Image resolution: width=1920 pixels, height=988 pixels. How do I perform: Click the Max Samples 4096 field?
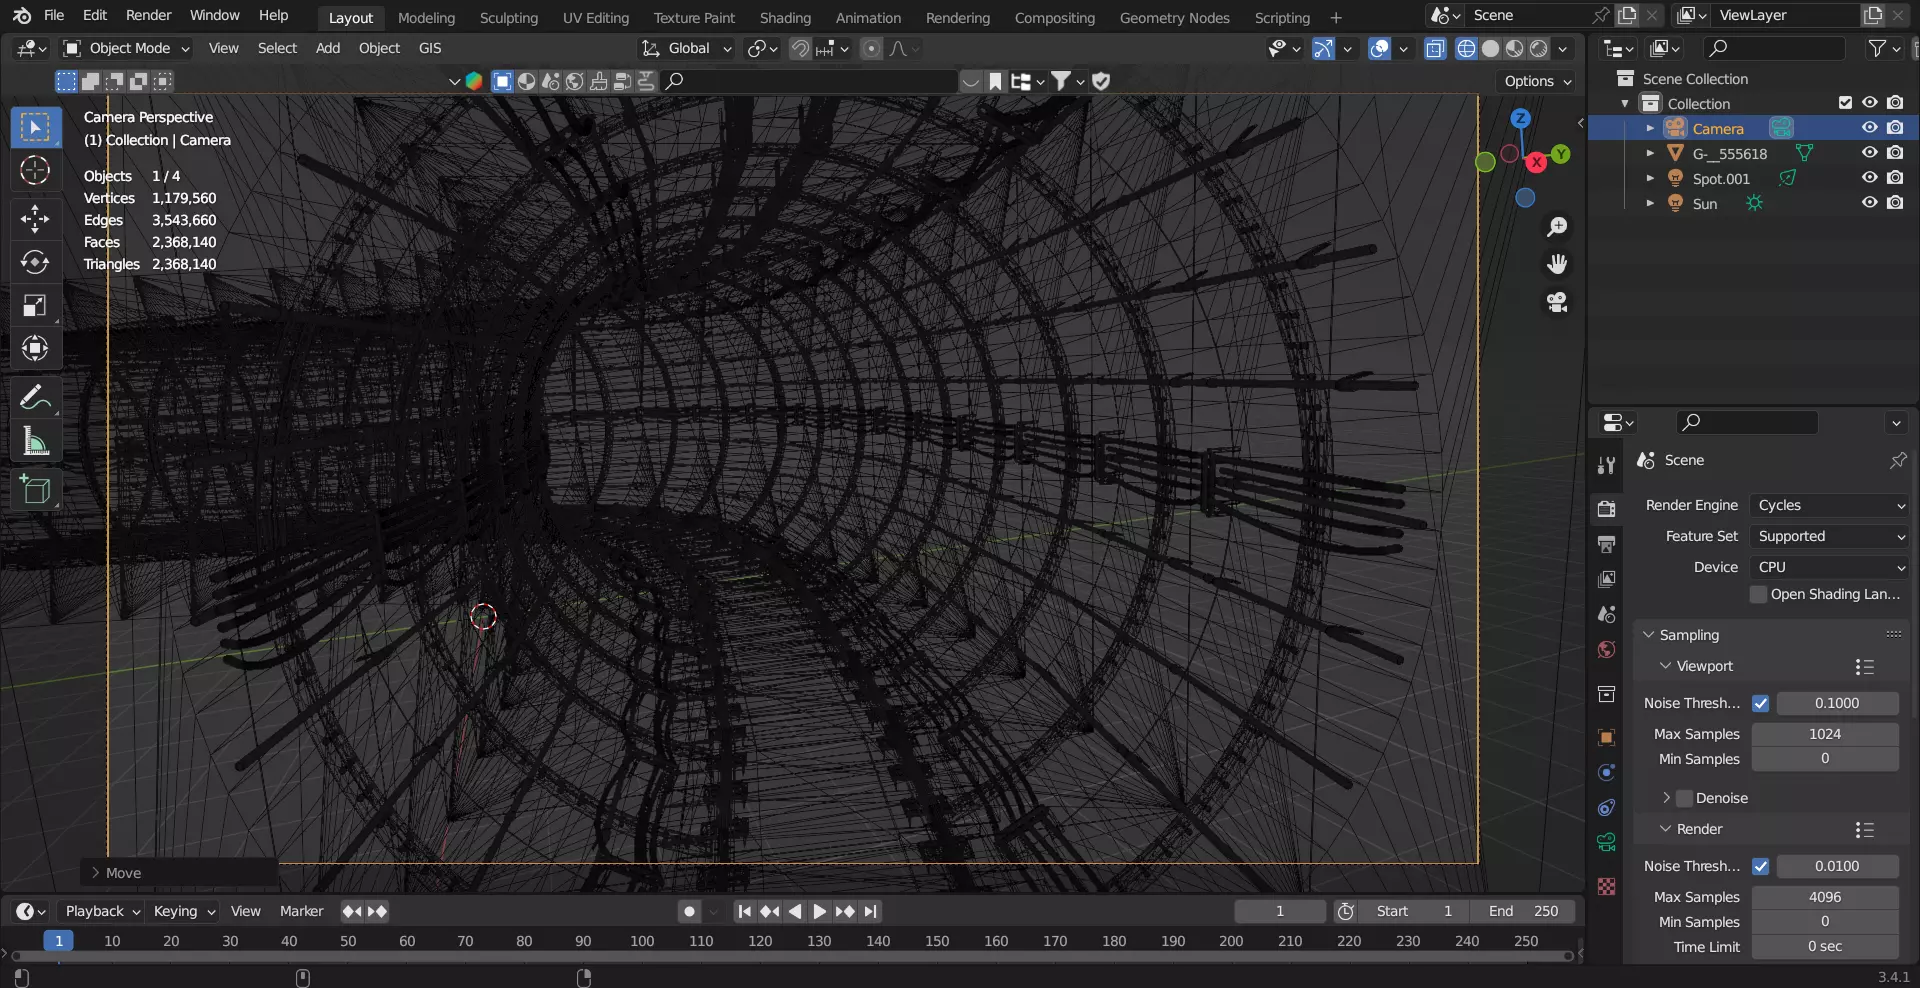(x=1825, y=897)
